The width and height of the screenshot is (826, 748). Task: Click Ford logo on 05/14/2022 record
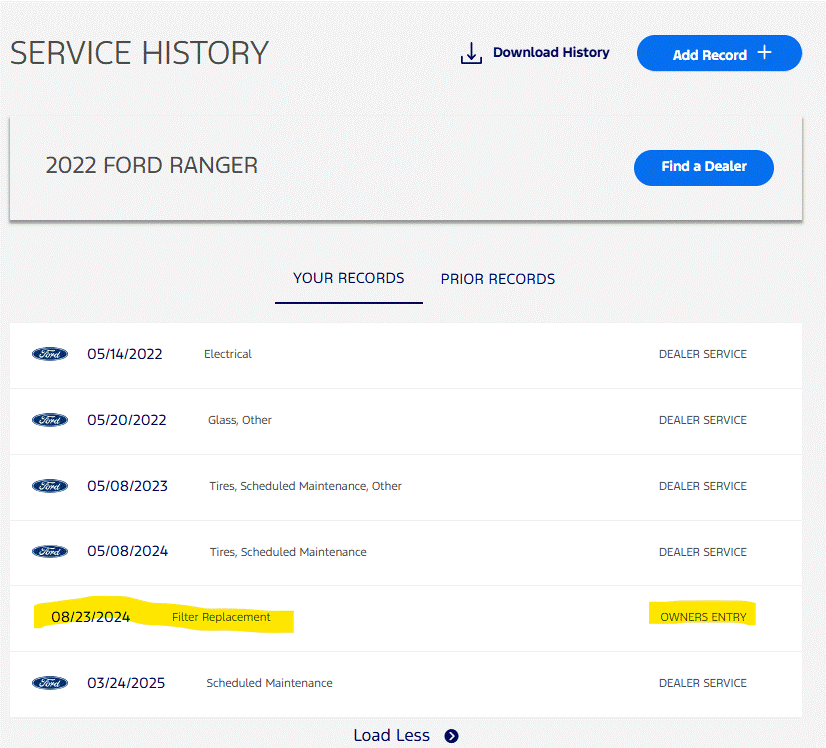tap(50, 354)
